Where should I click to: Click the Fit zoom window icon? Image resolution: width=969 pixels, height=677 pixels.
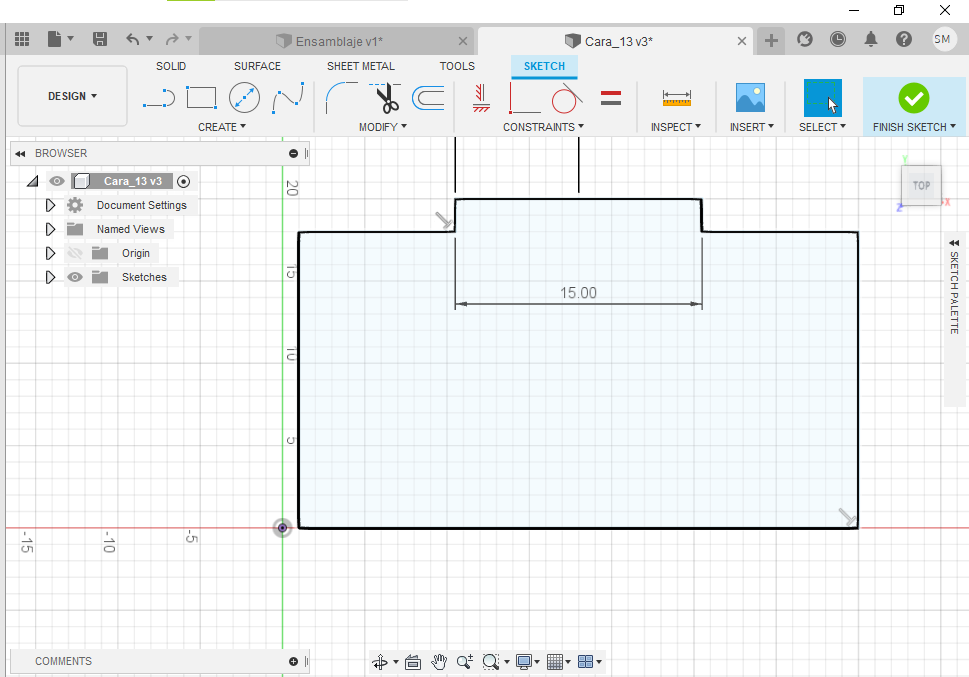491,662
